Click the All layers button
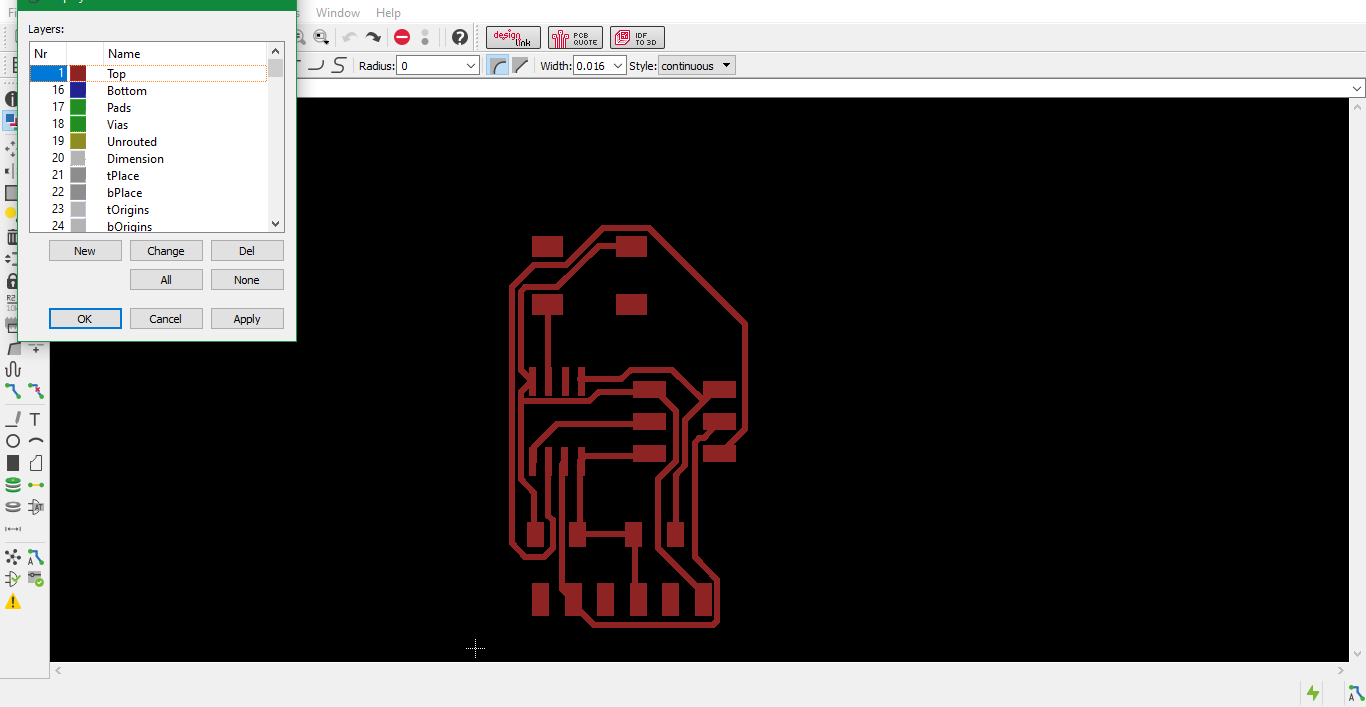Screen dimensions: 1366x707 pos(166,280)
